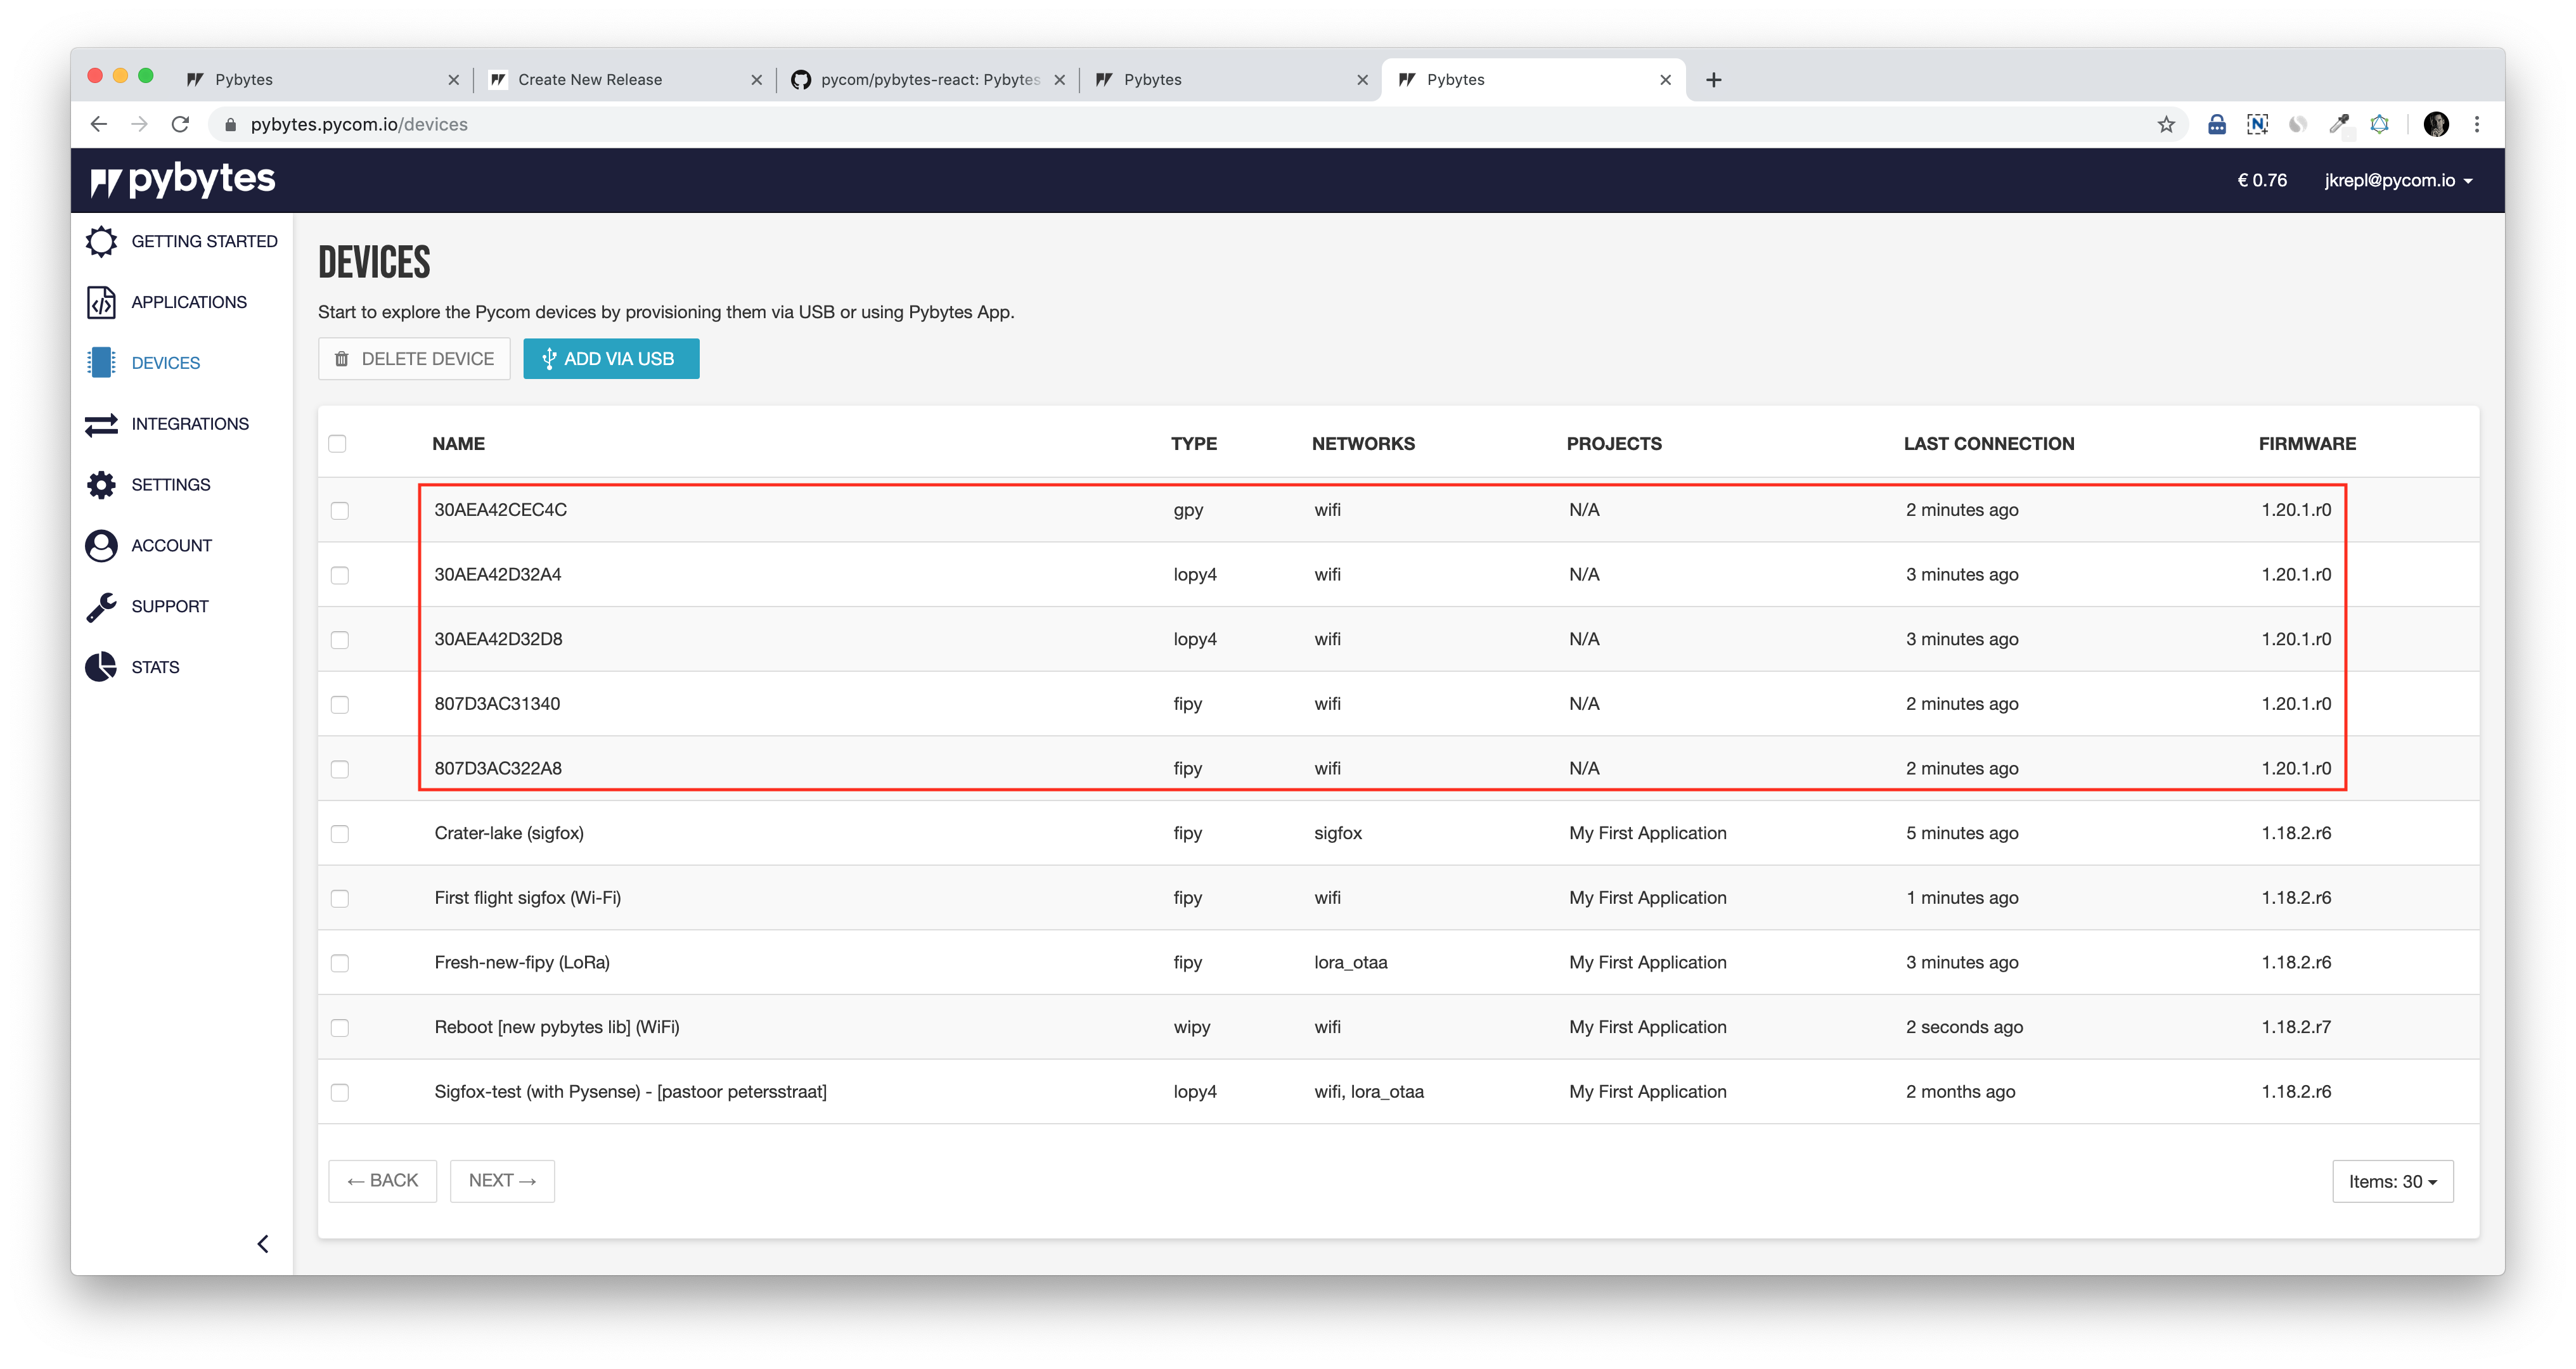Click the browser address bar
The height and width of the screenshot is (1369, 2576).
click(x=1100, y=124)
